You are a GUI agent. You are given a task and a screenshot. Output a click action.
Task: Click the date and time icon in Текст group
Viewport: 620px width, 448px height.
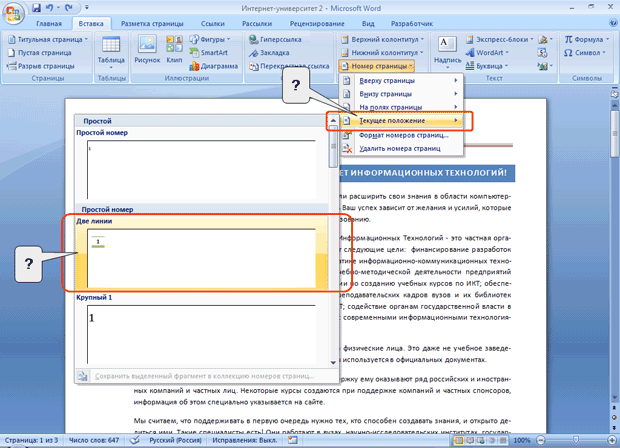542,53
